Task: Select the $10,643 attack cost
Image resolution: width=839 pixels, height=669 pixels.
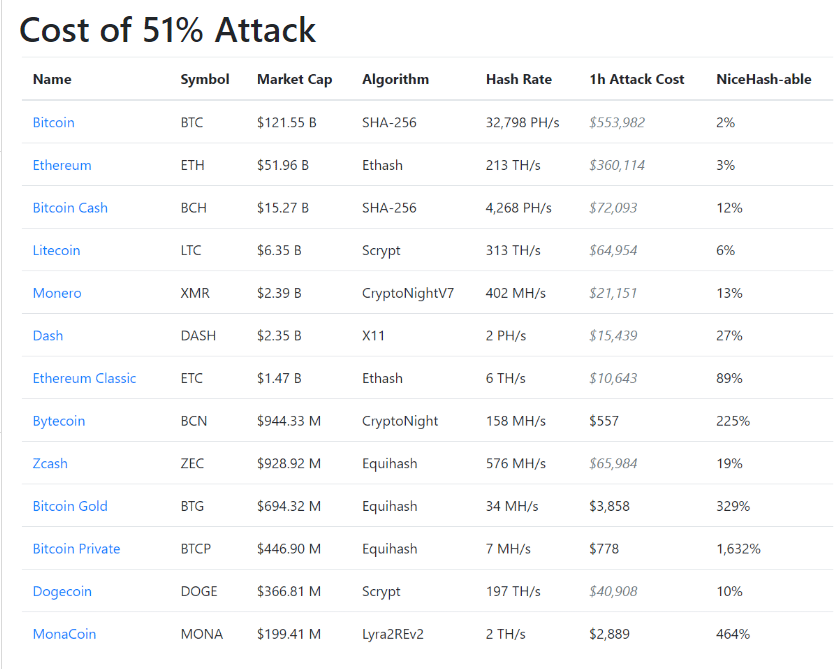Action: click(x=613, y=378)
